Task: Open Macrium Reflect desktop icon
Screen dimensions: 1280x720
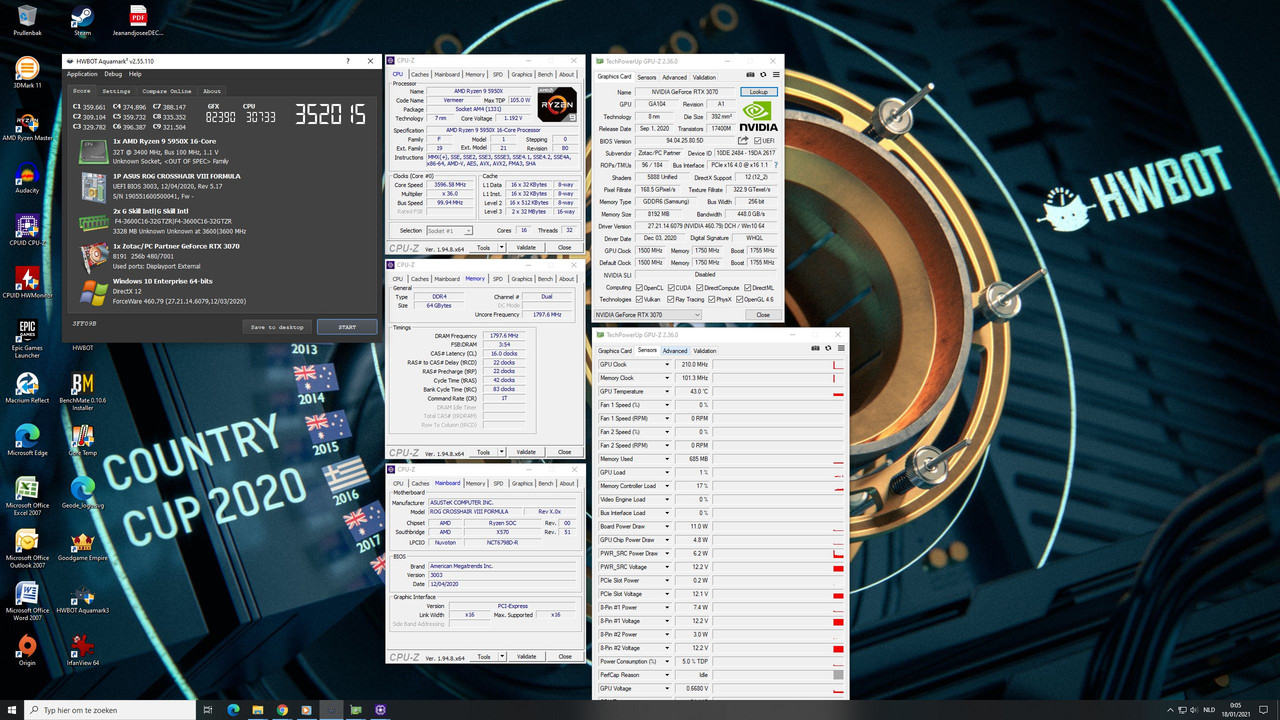Action: point(27,387)
